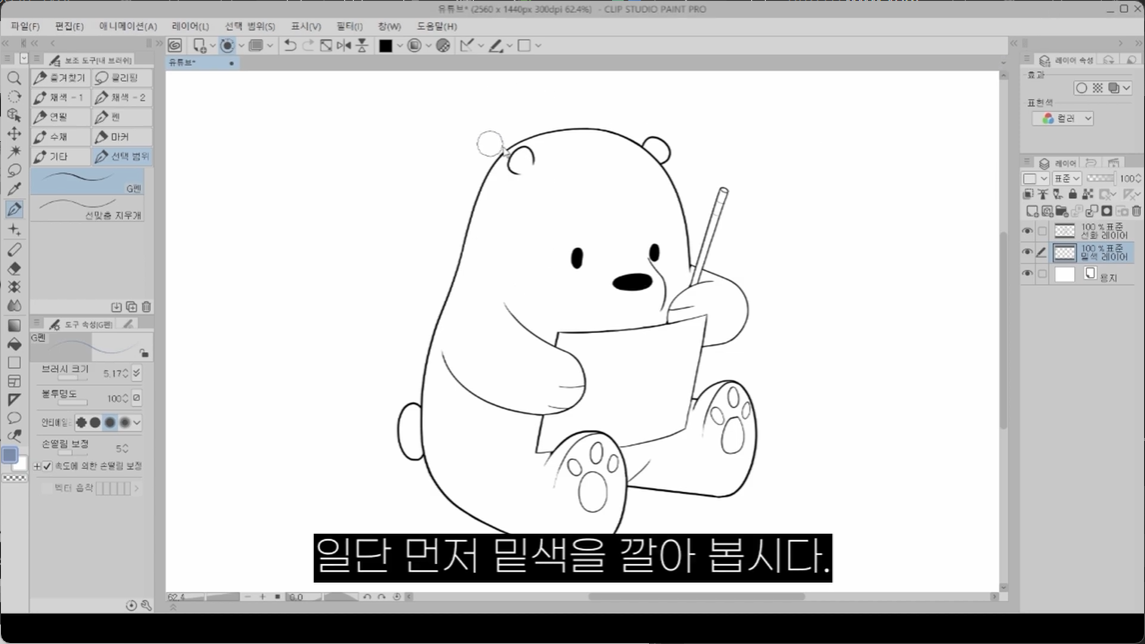This screenshot has width=1145, height=644.
Task: Toggle 속도에 의한 손떨림 보정 checkbox
Action: point(47,466)
